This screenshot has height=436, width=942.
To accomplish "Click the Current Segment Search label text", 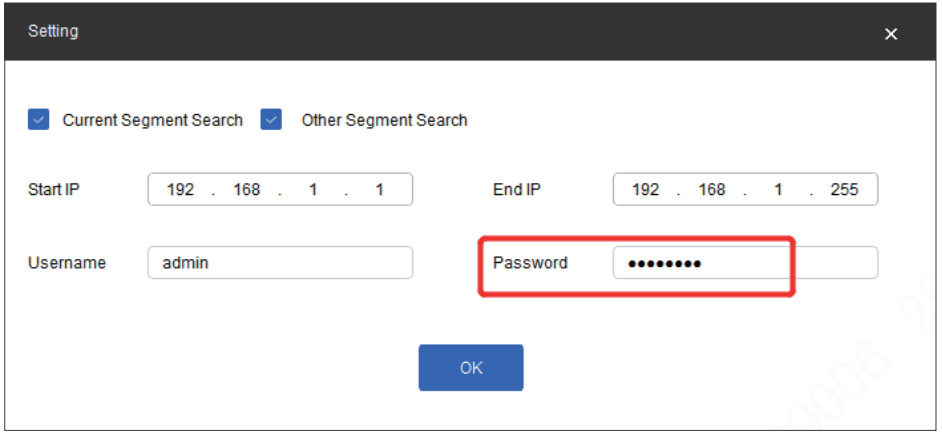I will (152, 120).
